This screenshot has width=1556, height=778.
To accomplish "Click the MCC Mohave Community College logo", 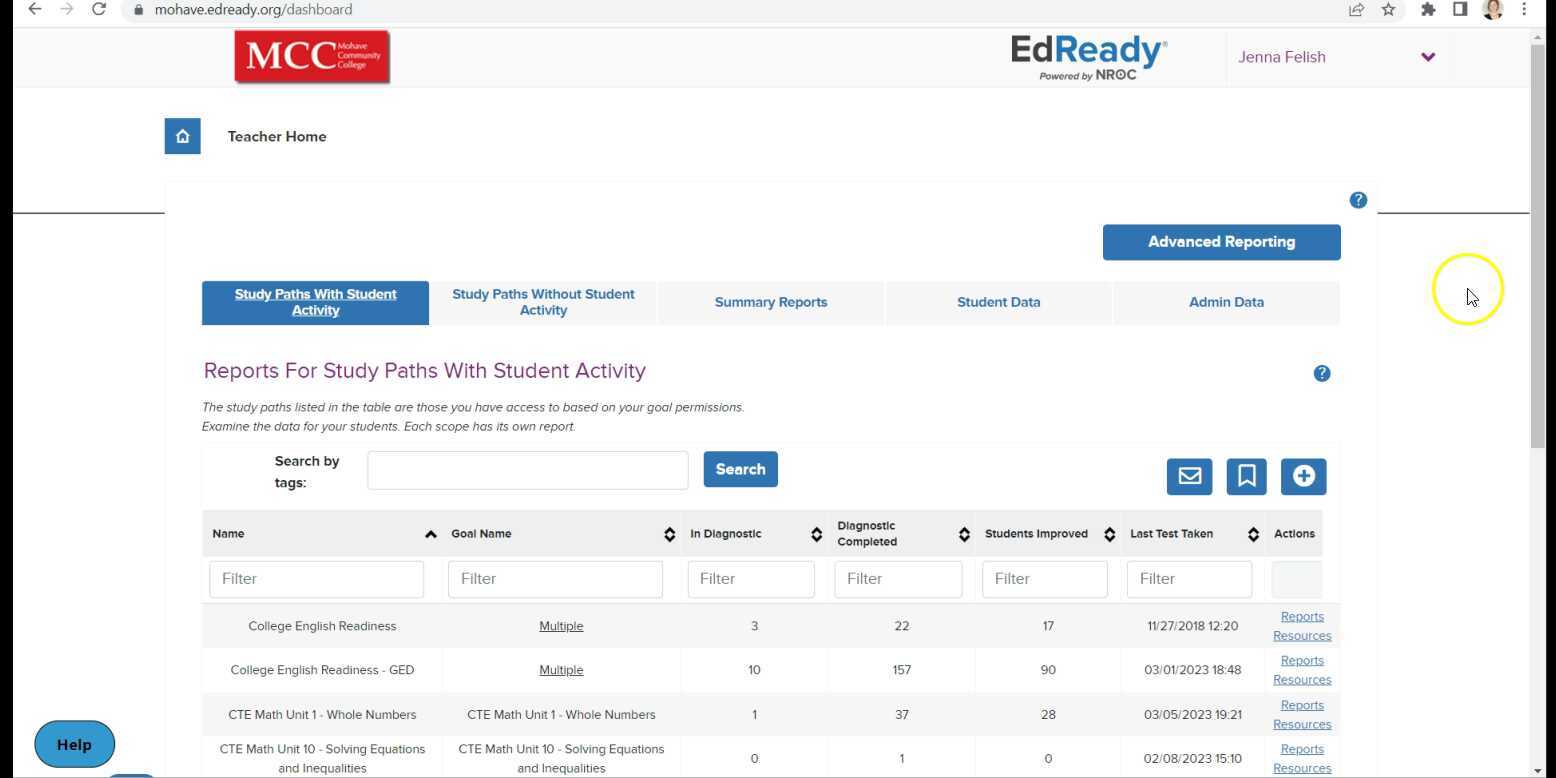I will (x=311, y=57).
